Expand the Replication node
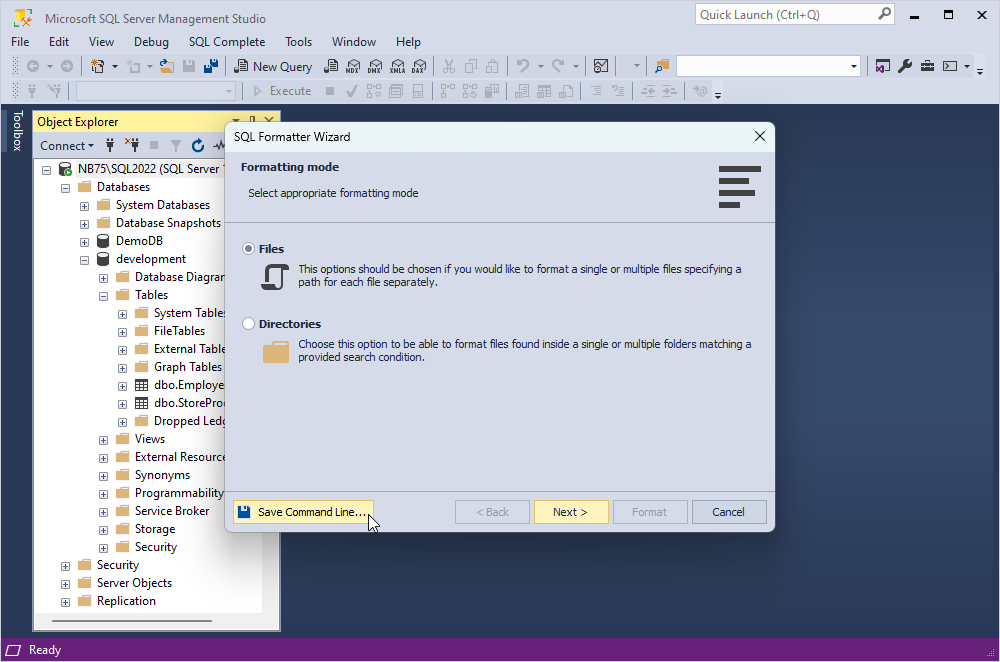Image resolution: width=1000 pixels, height=662 pixels. pyautogui.click(x=65, y=602)
